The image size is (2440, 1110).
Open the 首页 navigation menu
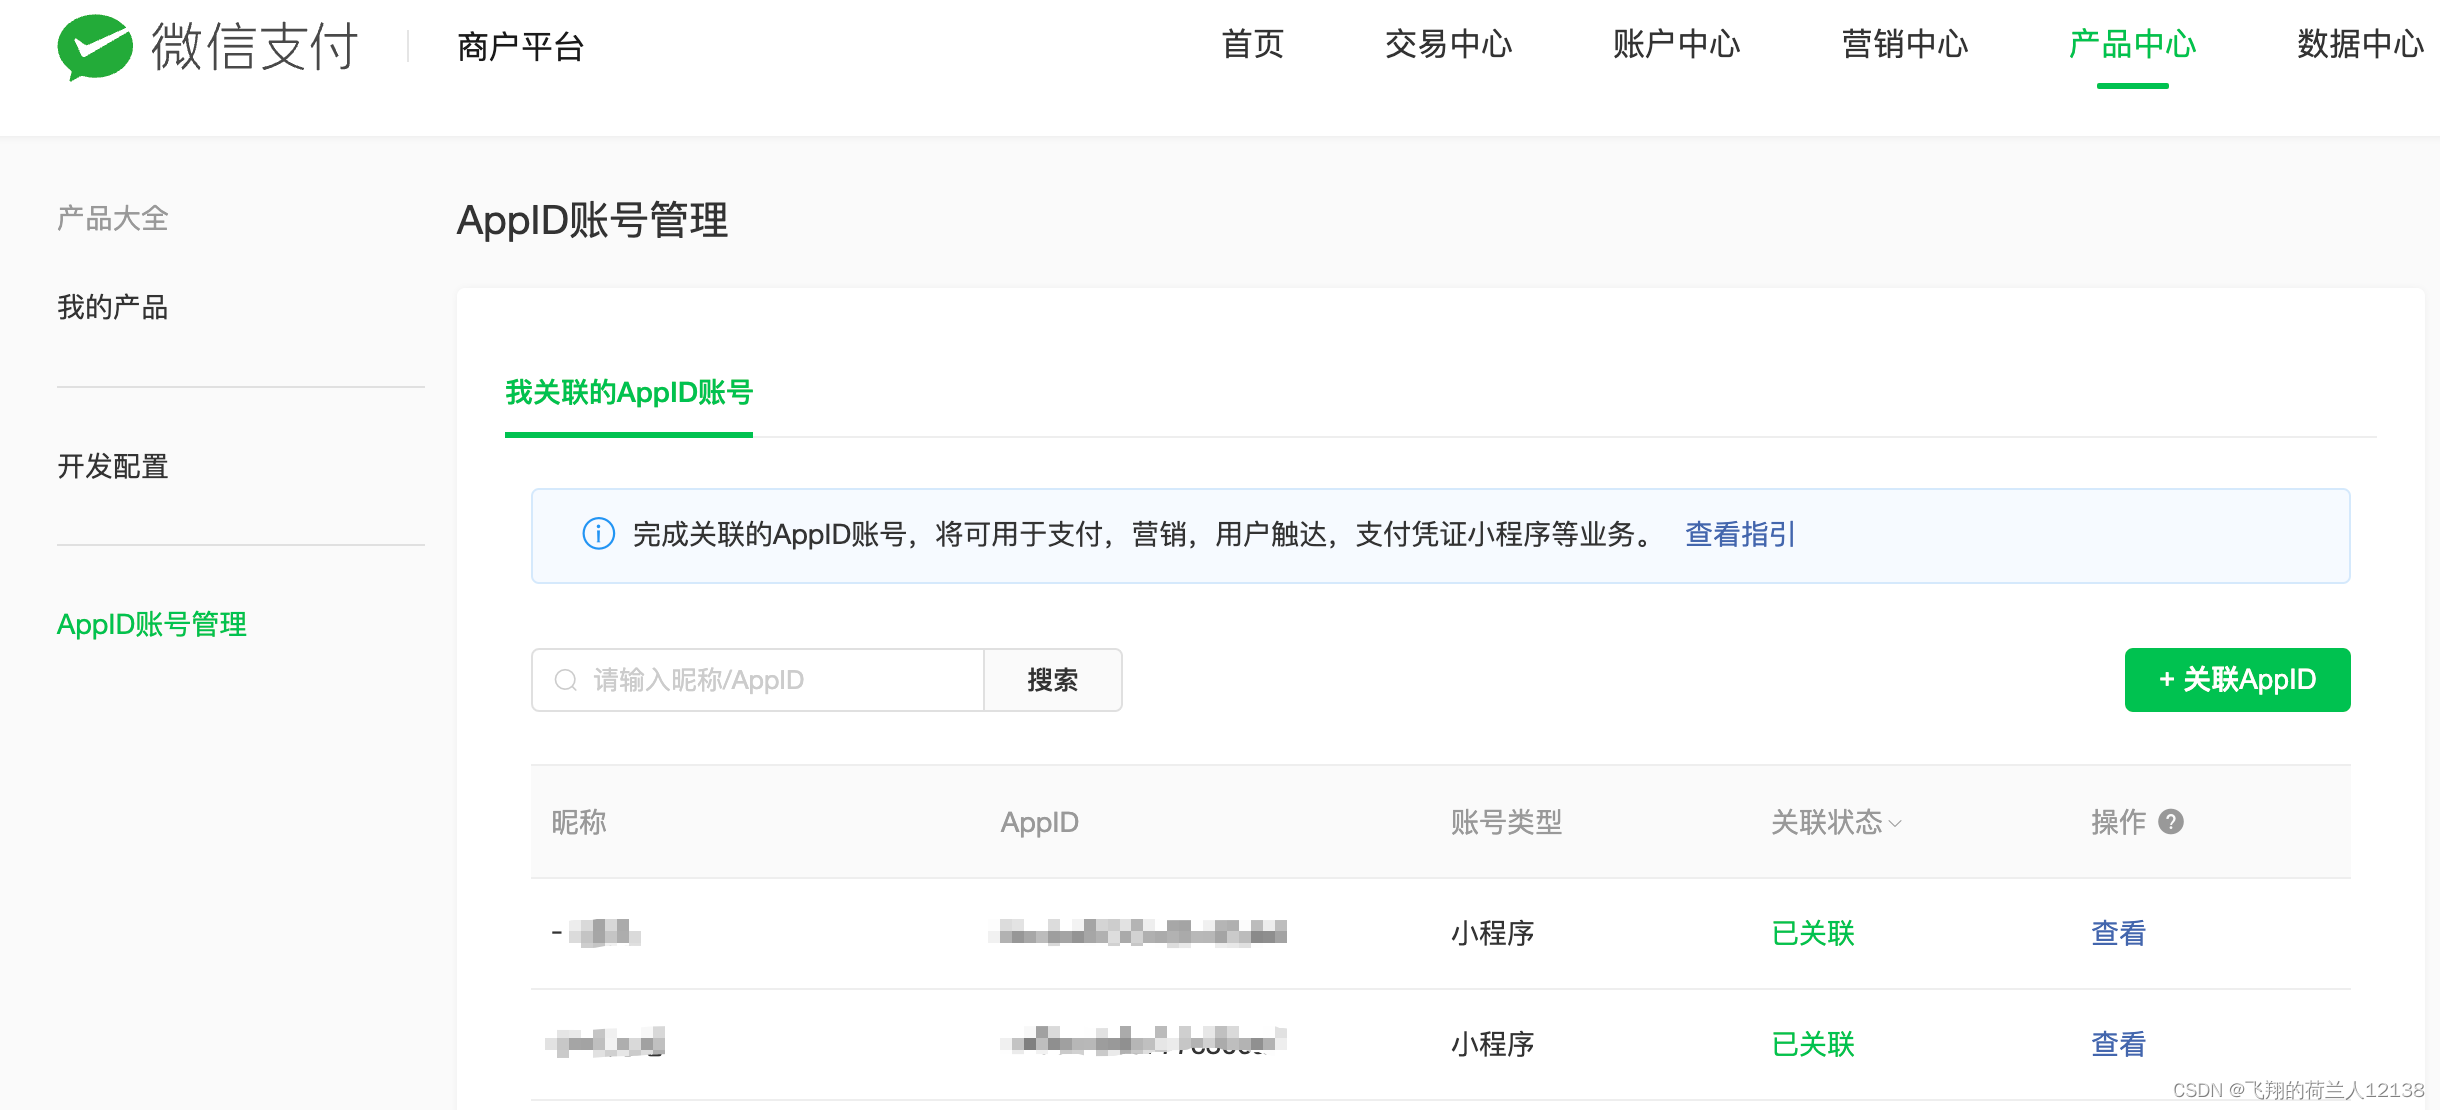(1252, 45)
